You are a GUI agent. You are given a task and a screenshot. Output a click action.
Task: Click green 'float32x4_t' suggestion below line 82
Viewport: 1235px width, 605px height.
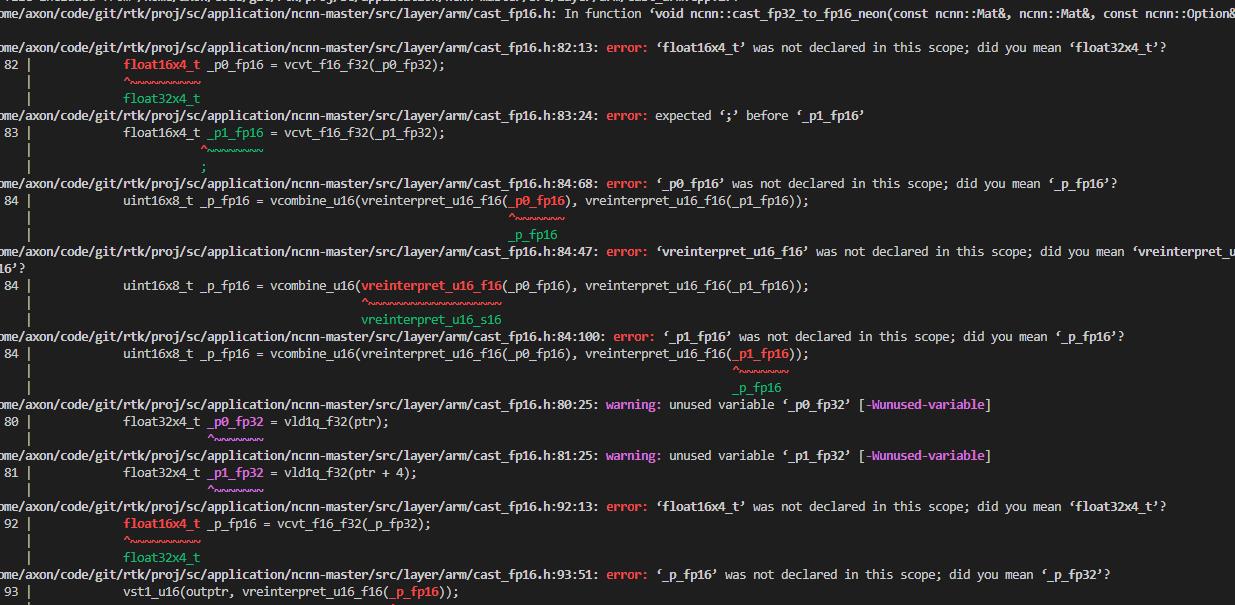tap(162, 98)
